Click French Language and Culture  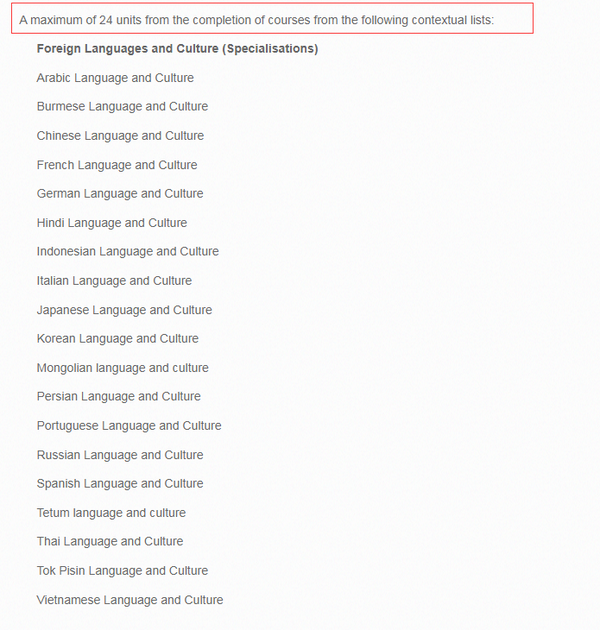pos(117,165)
